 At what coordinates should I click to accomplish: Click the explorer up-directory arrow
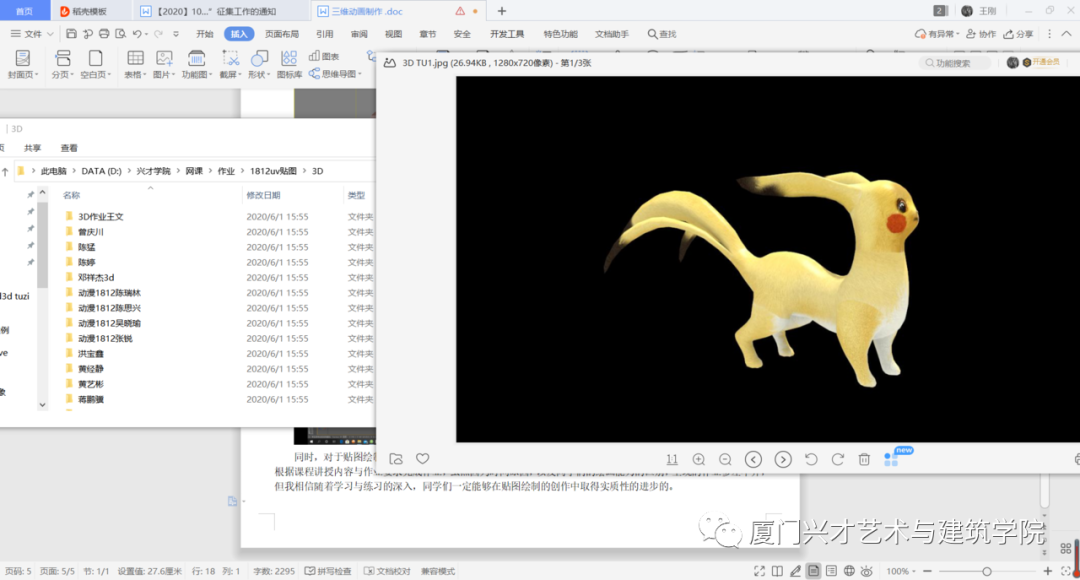pos(6,172)
